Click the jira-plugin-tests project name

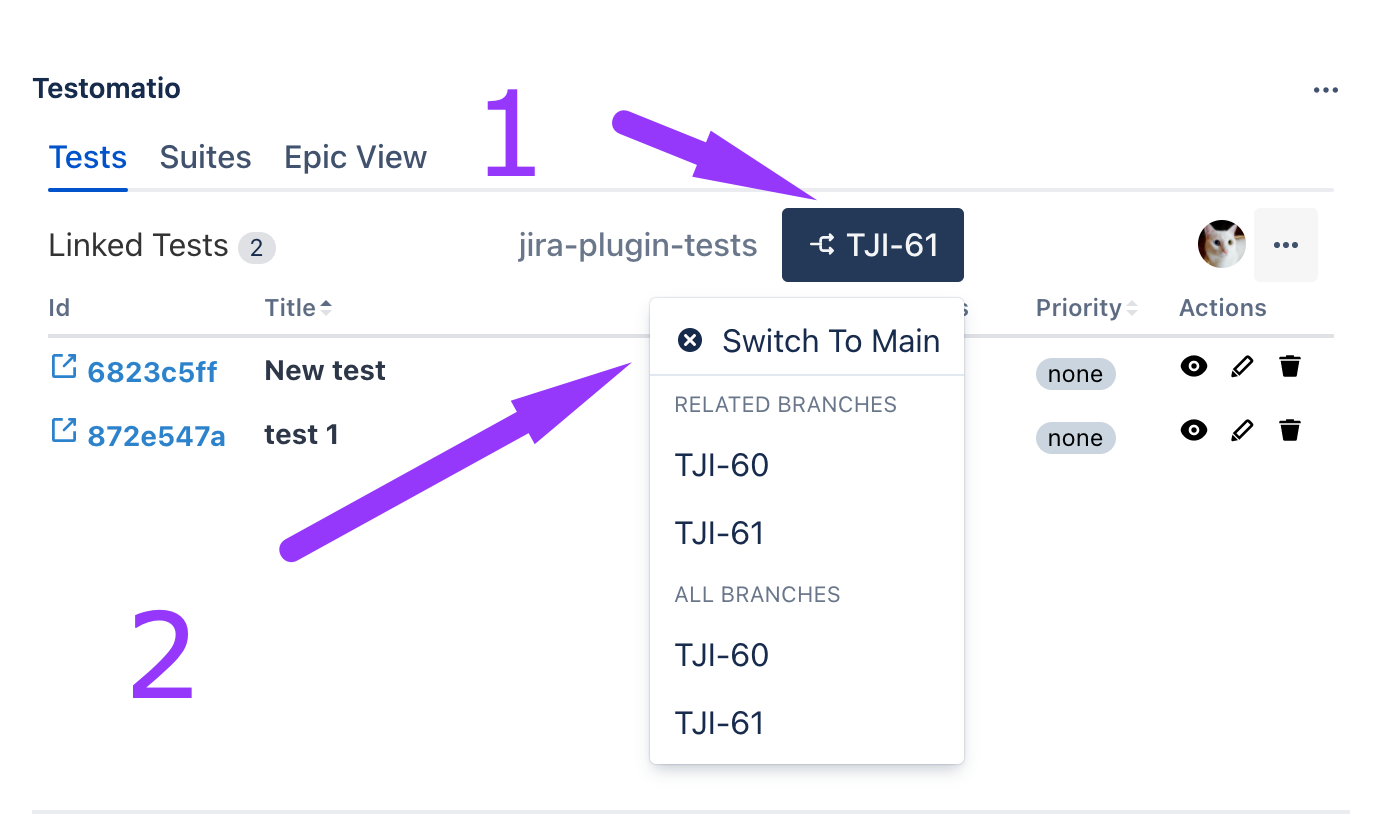(x=637, y=245)
